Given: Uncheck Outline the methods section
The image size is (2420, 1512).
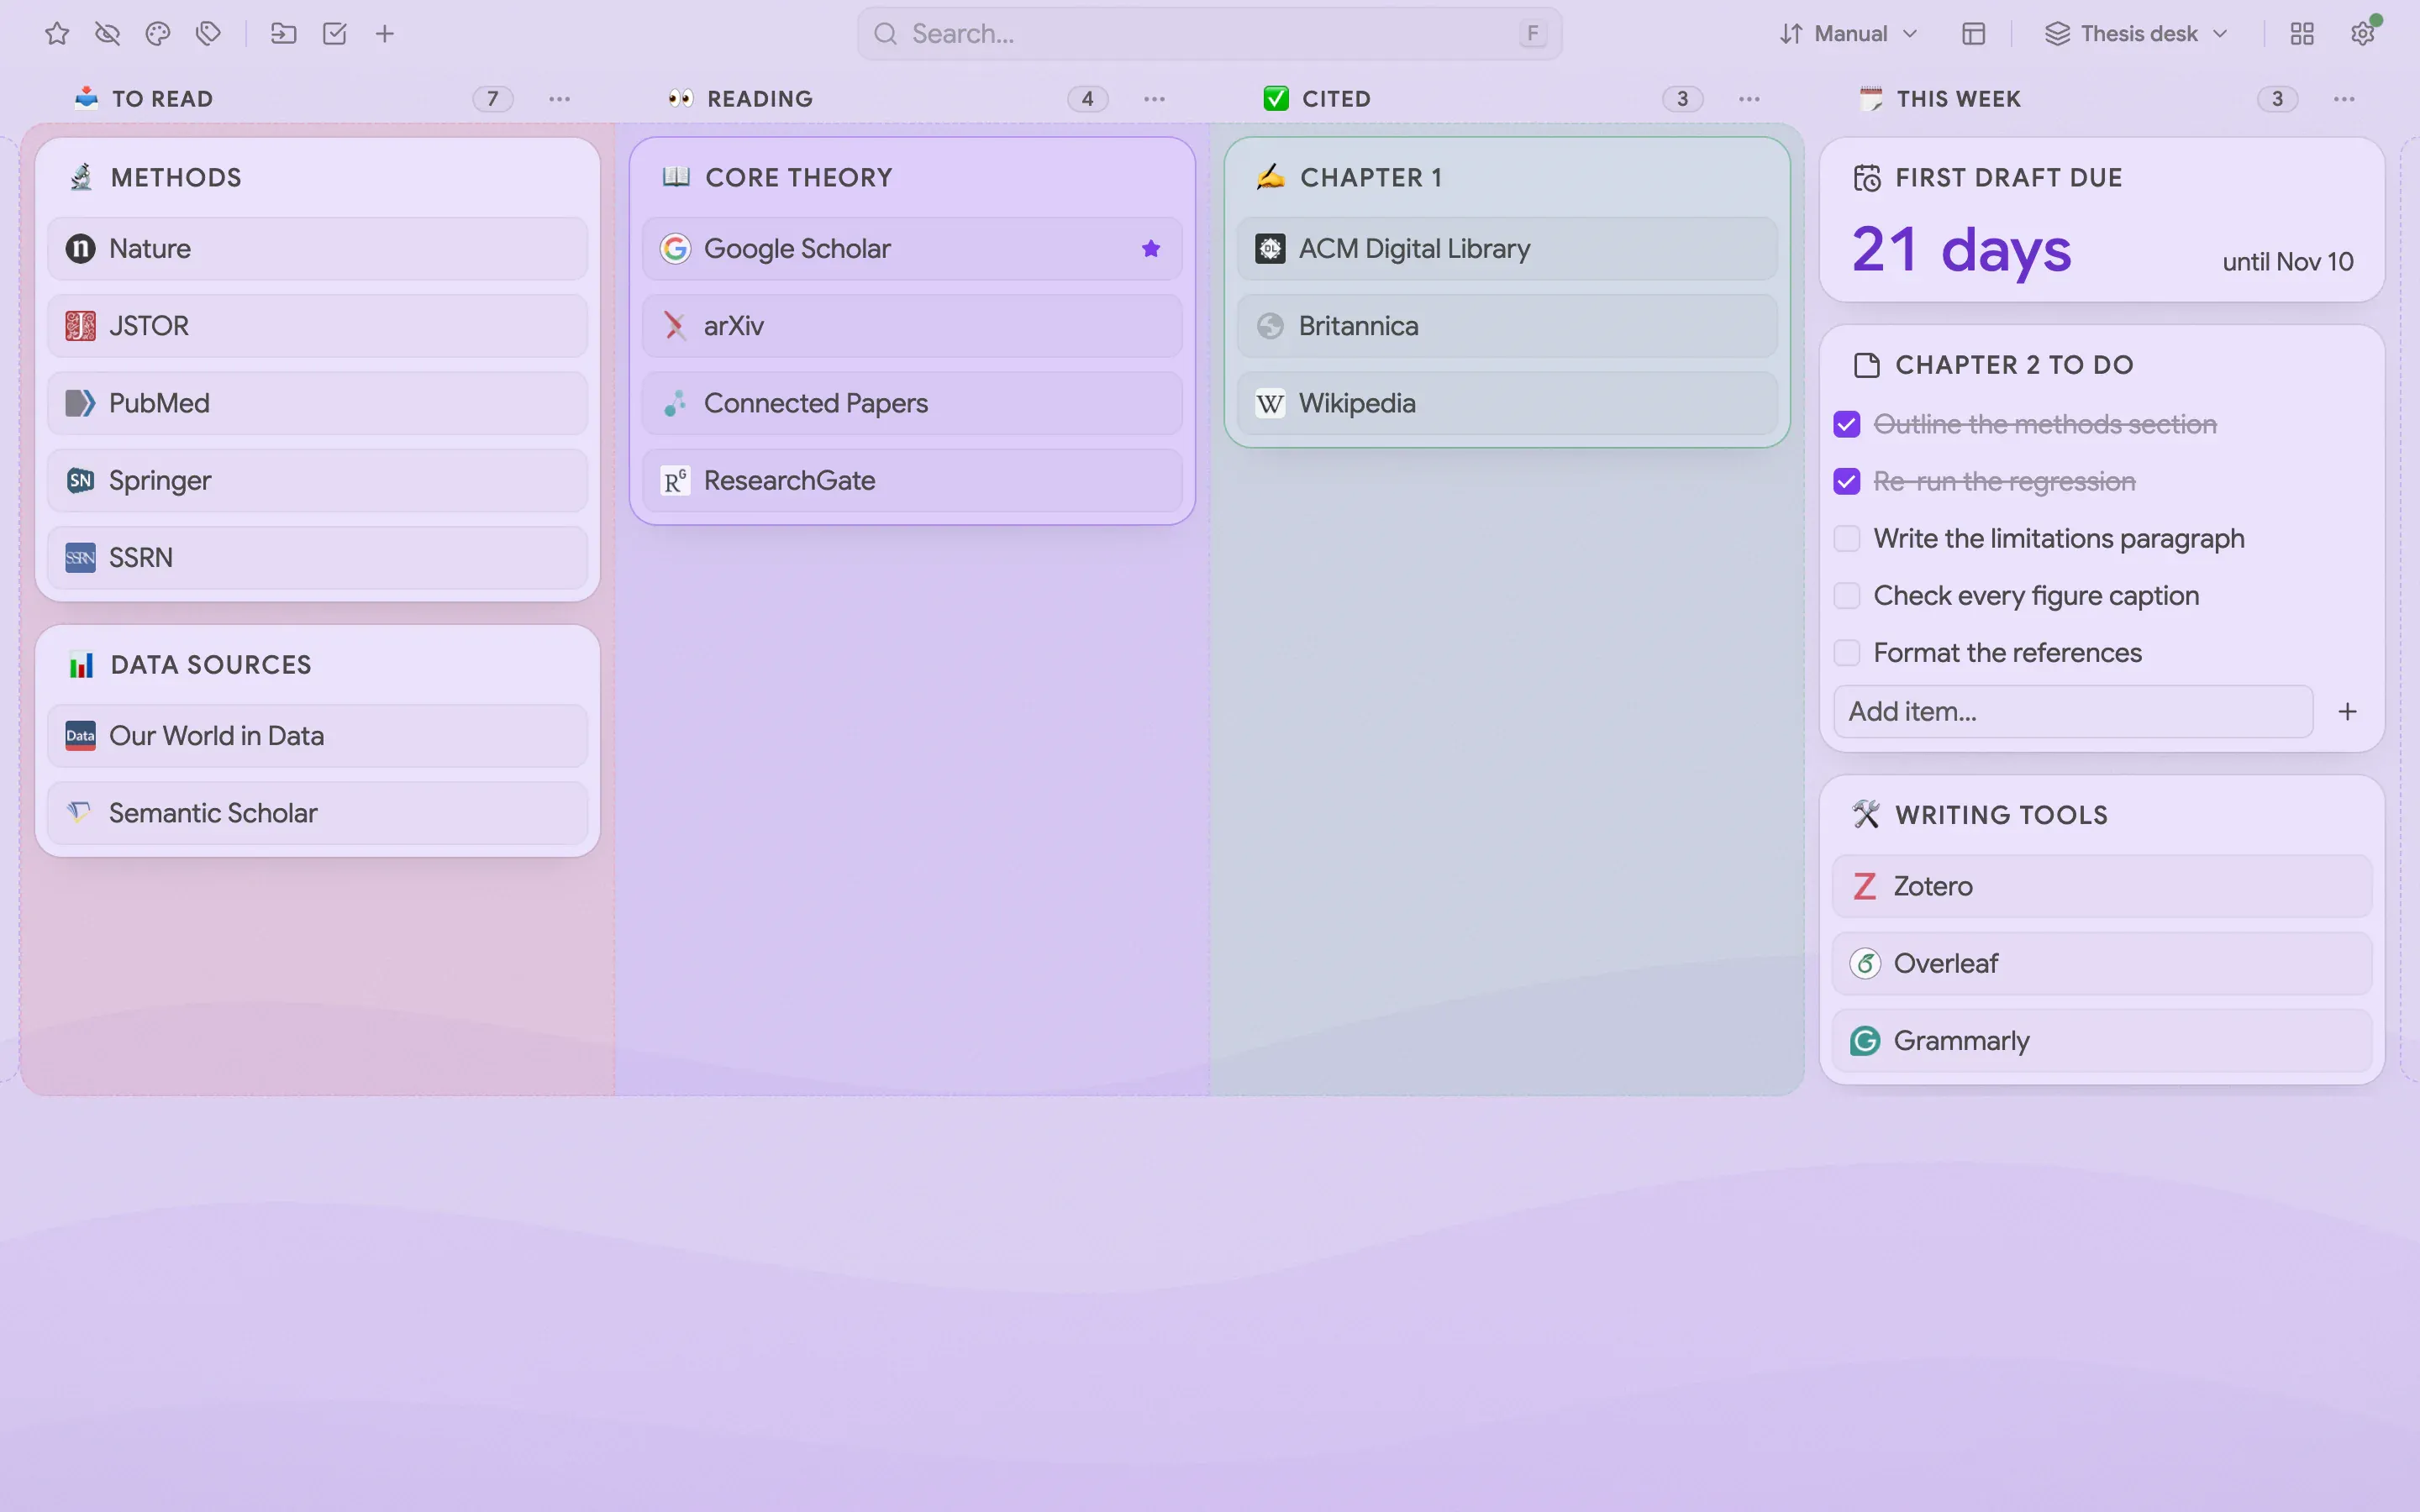Looking at the screenshot, I should click(1847, 424).
